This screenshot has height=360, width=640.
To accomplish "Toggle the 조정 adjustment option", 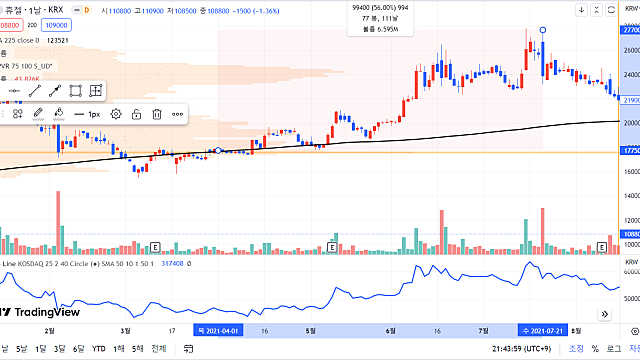I will point(576,349).
